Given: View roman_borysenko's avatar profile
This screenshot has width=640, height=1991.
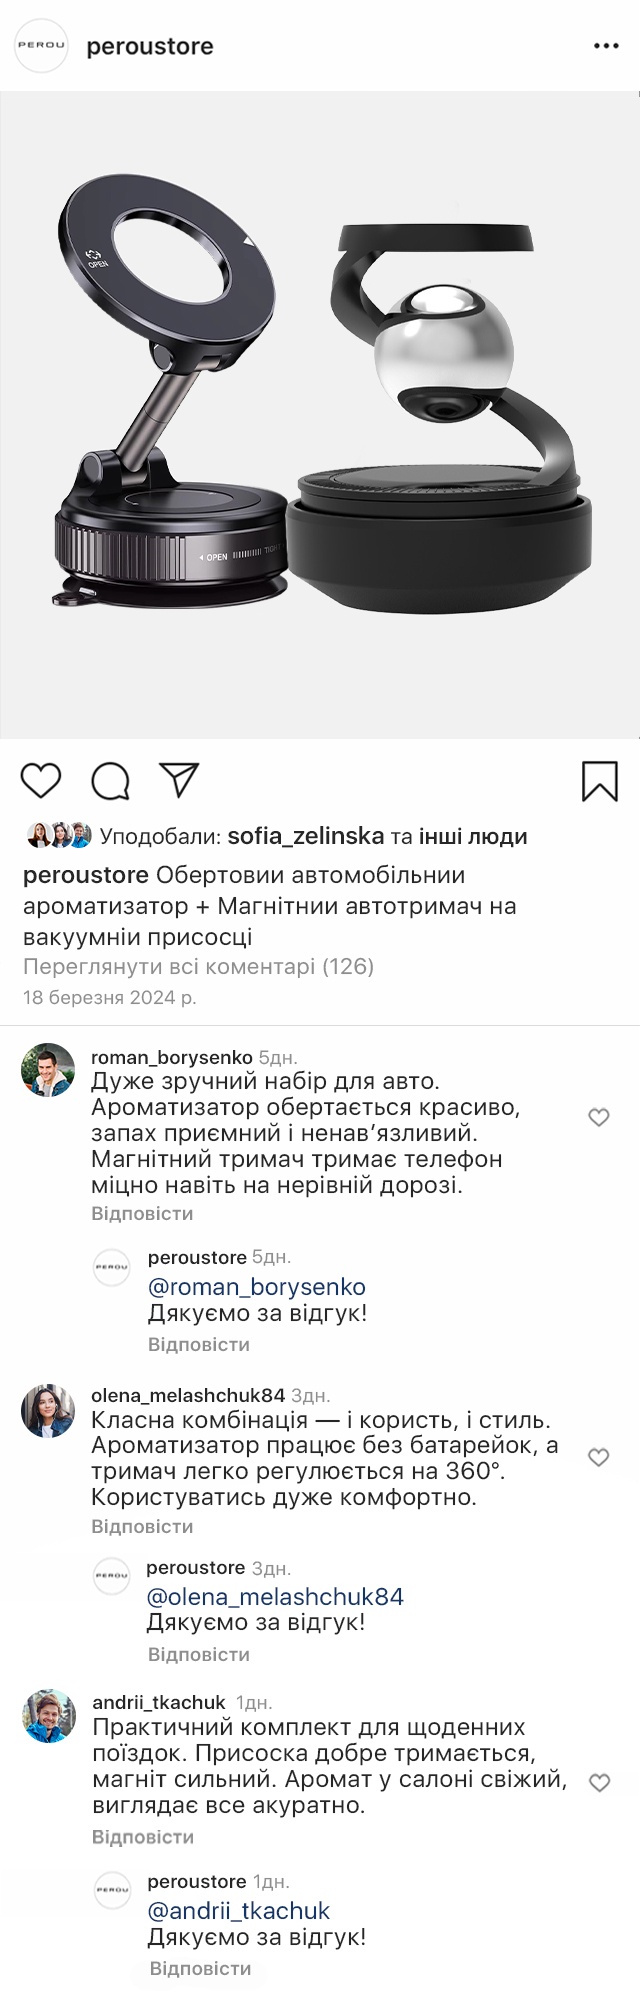Looking at the screenshot, I should tap(49, 1070).
